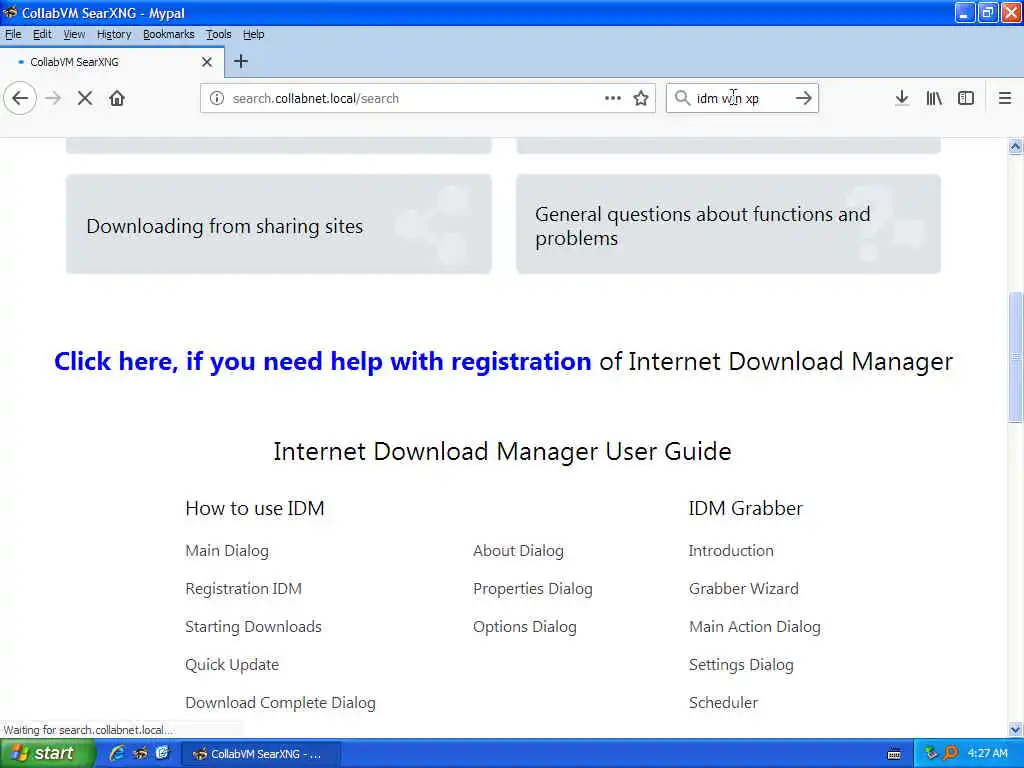Click the 'IDM Grabber' heading
This screenshot has height=768, width=1024.
tap(745, 509)
